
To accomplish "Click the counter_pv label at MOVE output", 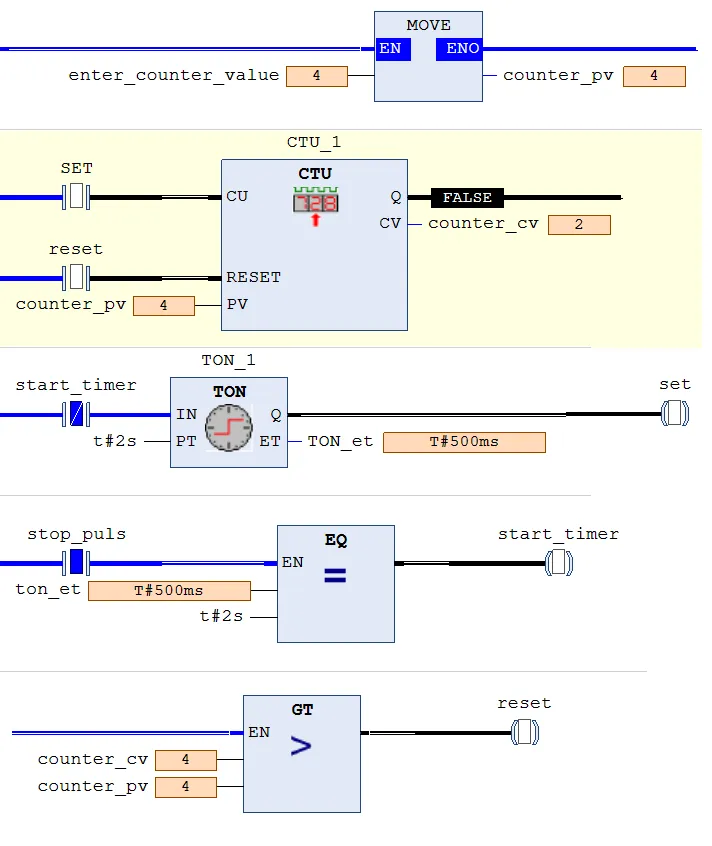I will [x=558, y=76].
